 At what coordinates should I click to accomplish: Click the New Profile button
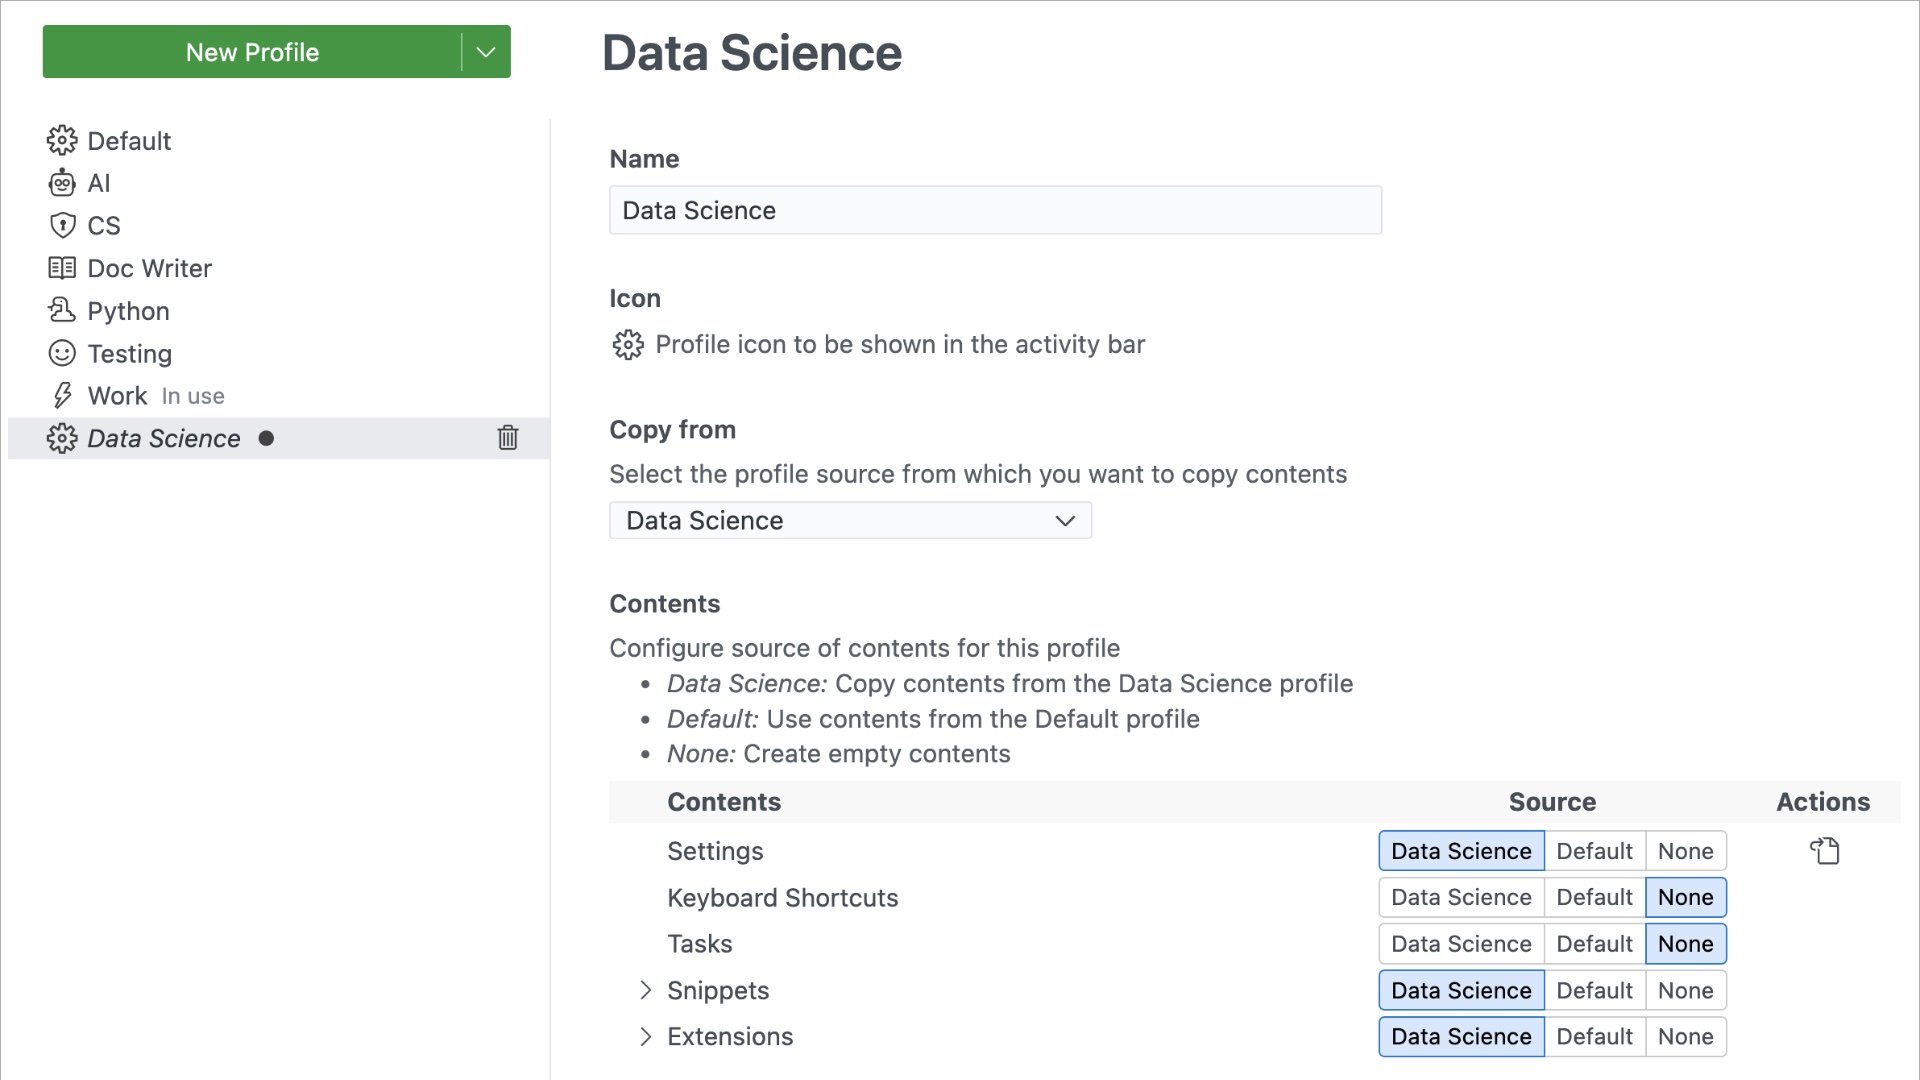(252, 52)
